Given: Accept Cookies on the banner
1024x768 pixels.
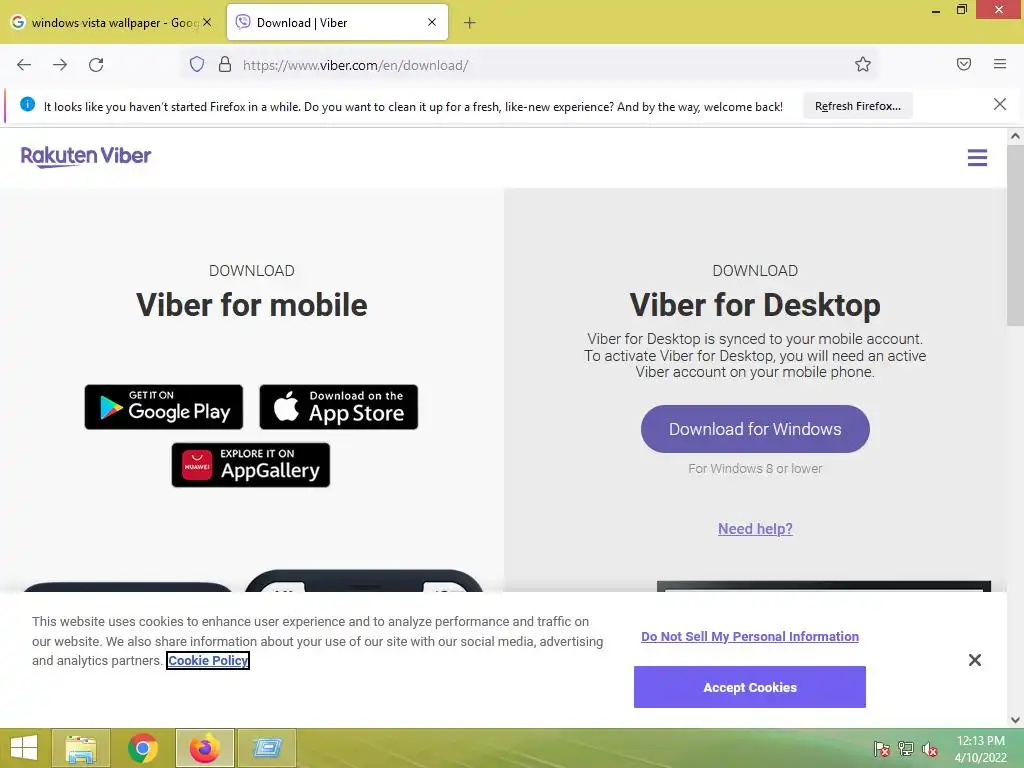Looking at the screenshot, I should 750,687.
